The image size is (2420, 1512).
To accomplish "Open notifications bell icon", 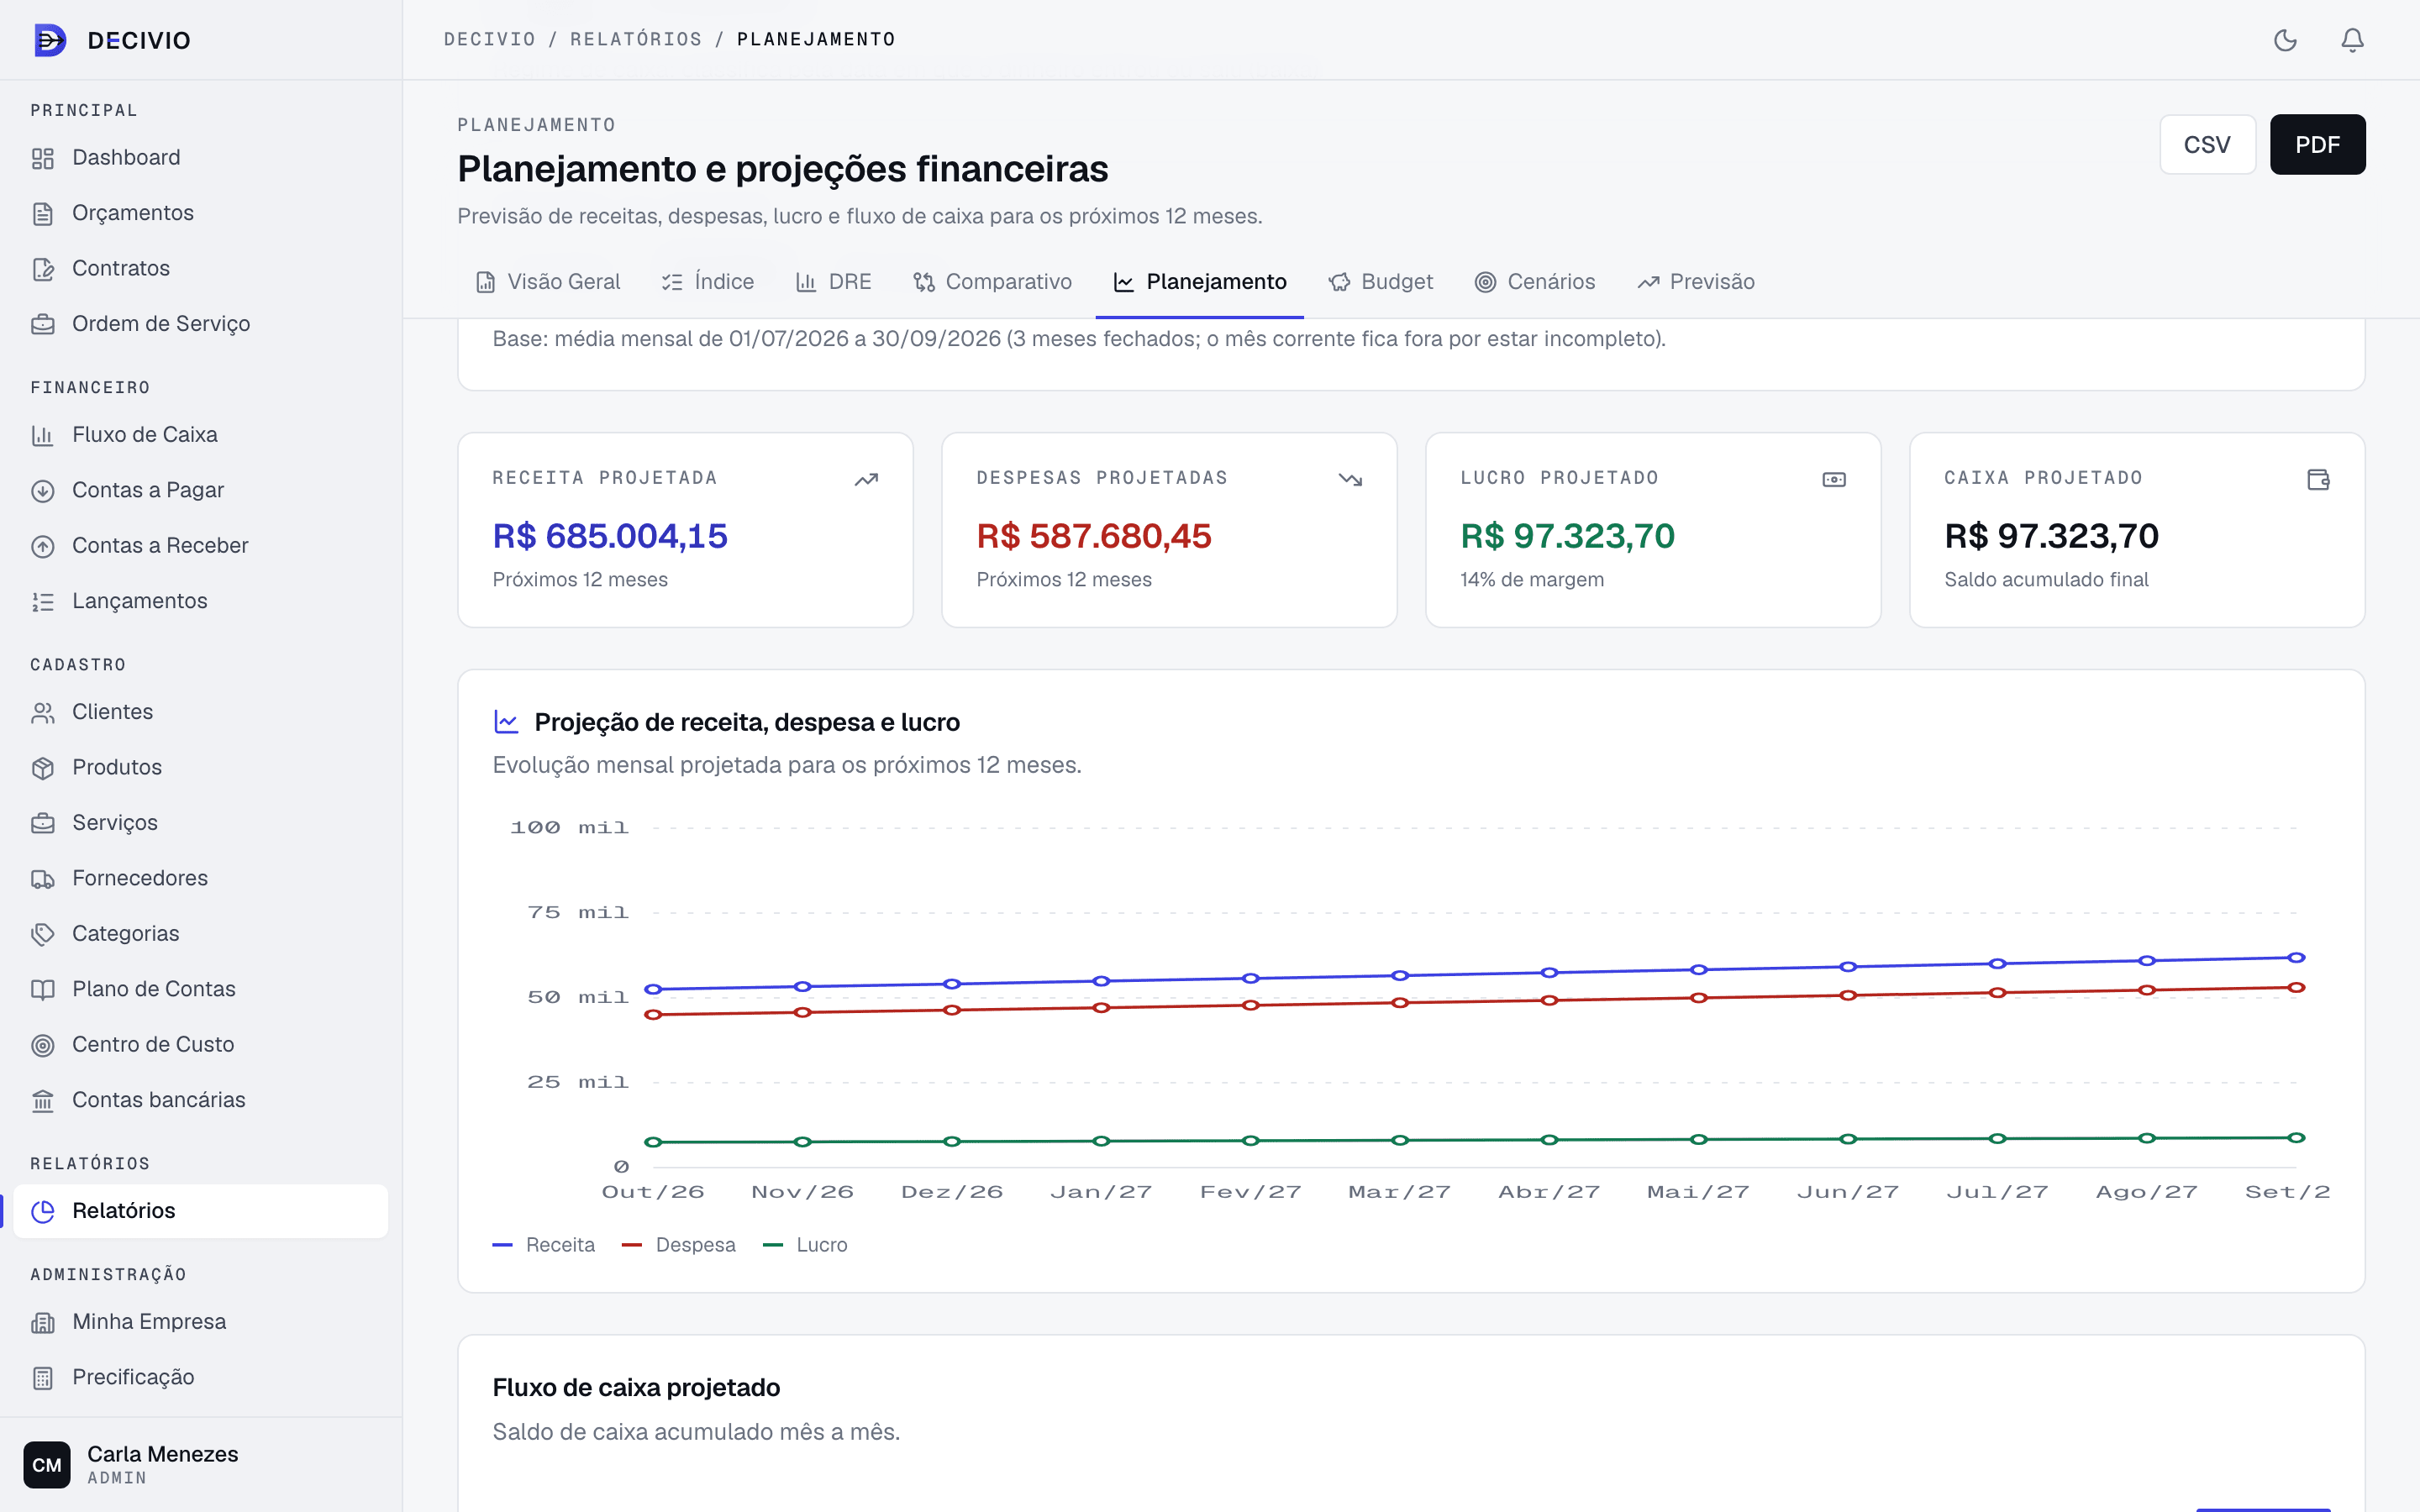I will pos(2352,40).
